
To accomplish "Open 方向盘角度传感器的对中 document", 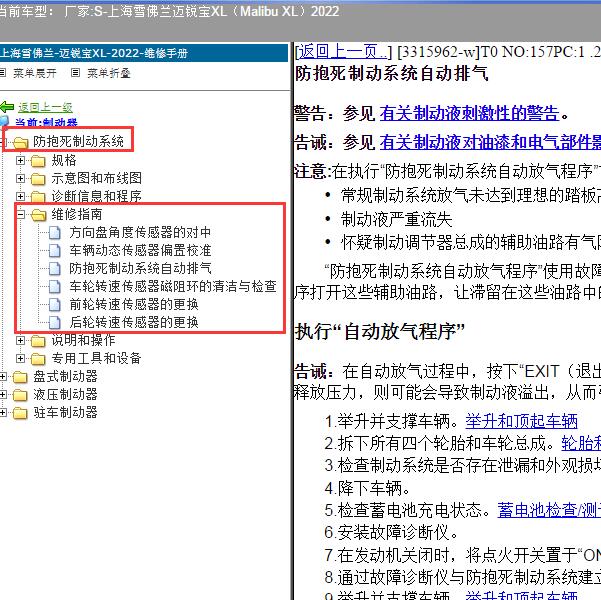I will pyautogui.click(x=140, y=232).
